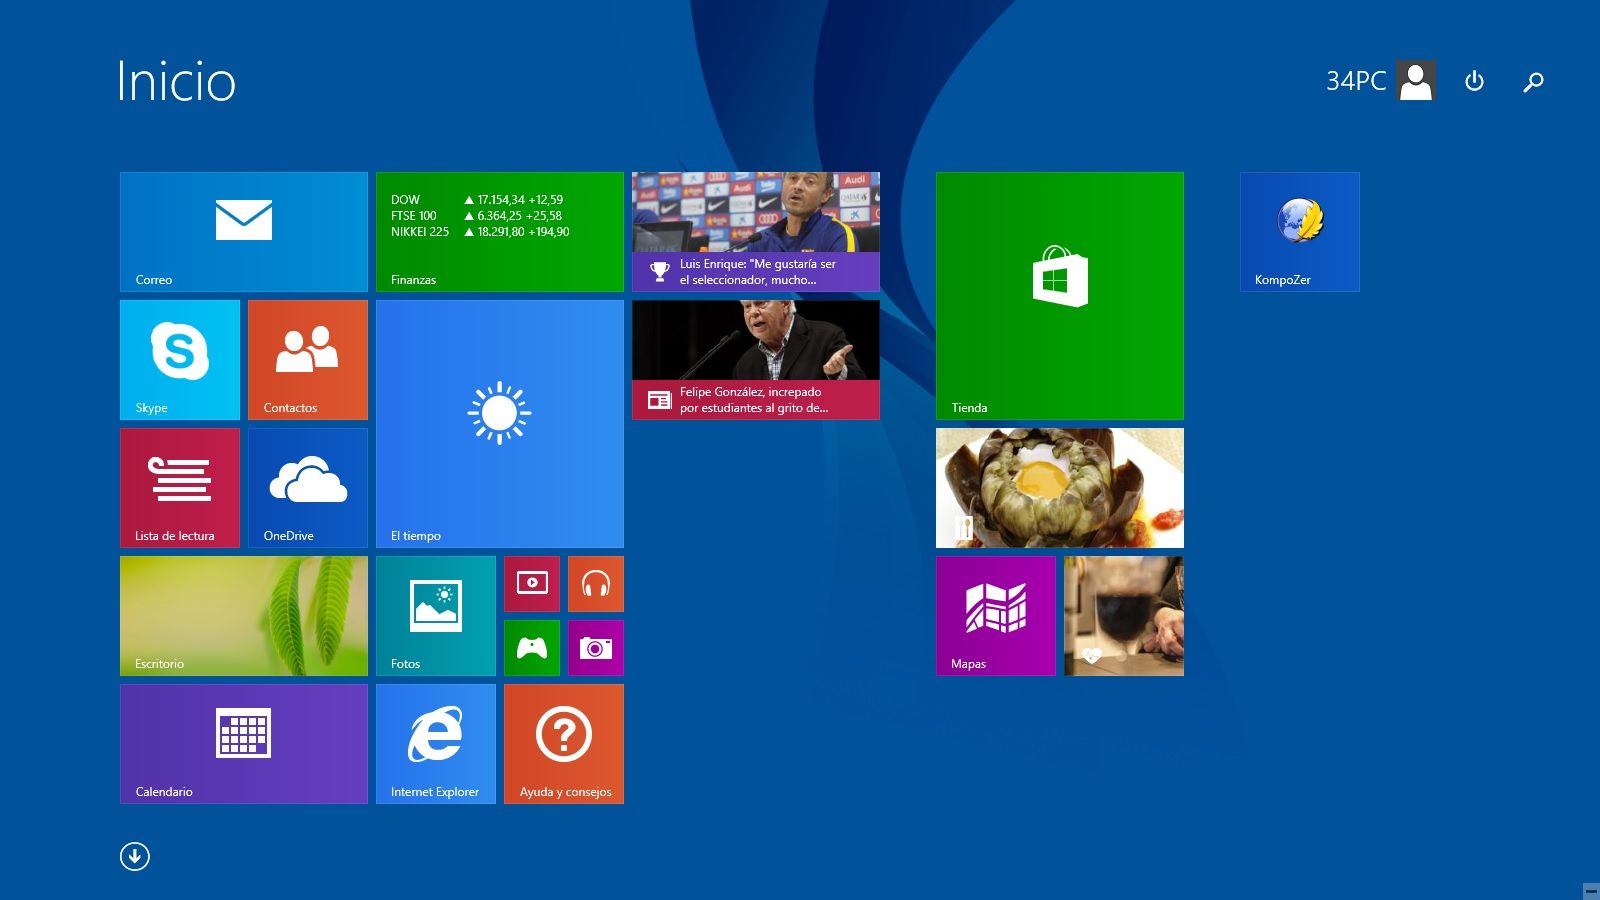Launch the KompoZer application tile

point(1299,231)
